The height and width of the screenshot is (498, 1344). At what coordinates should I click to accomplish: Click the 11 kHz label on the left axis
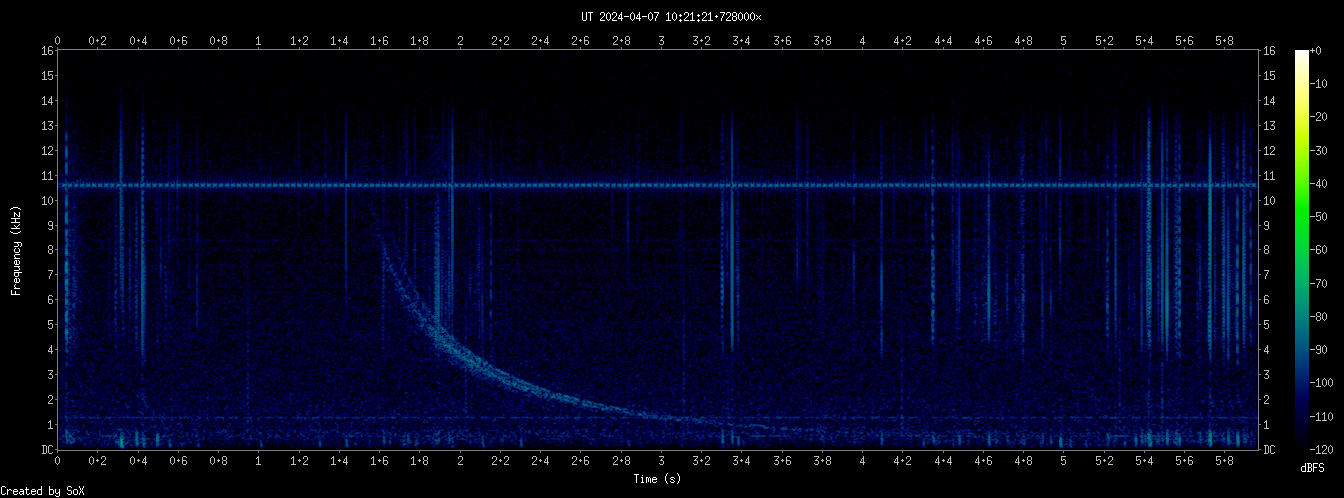click(47, 176)
